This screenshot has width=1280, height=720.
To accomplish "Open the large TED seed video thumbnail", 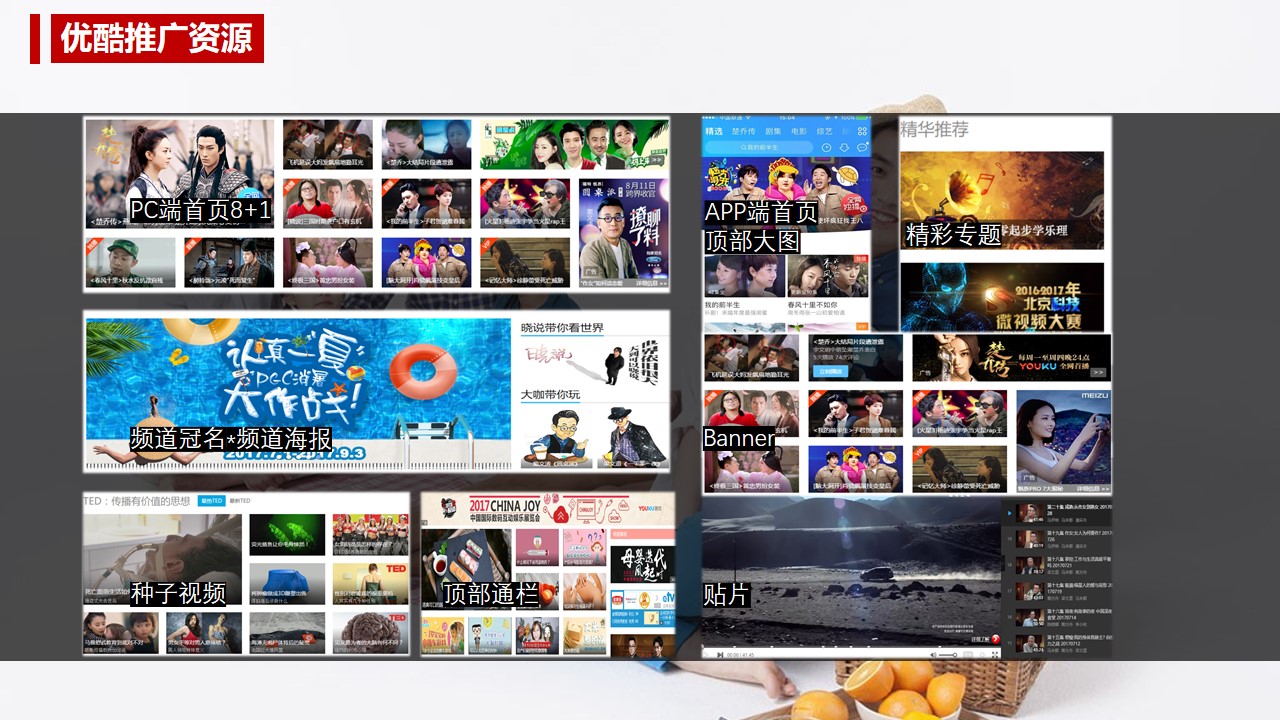I will point(162,558).
